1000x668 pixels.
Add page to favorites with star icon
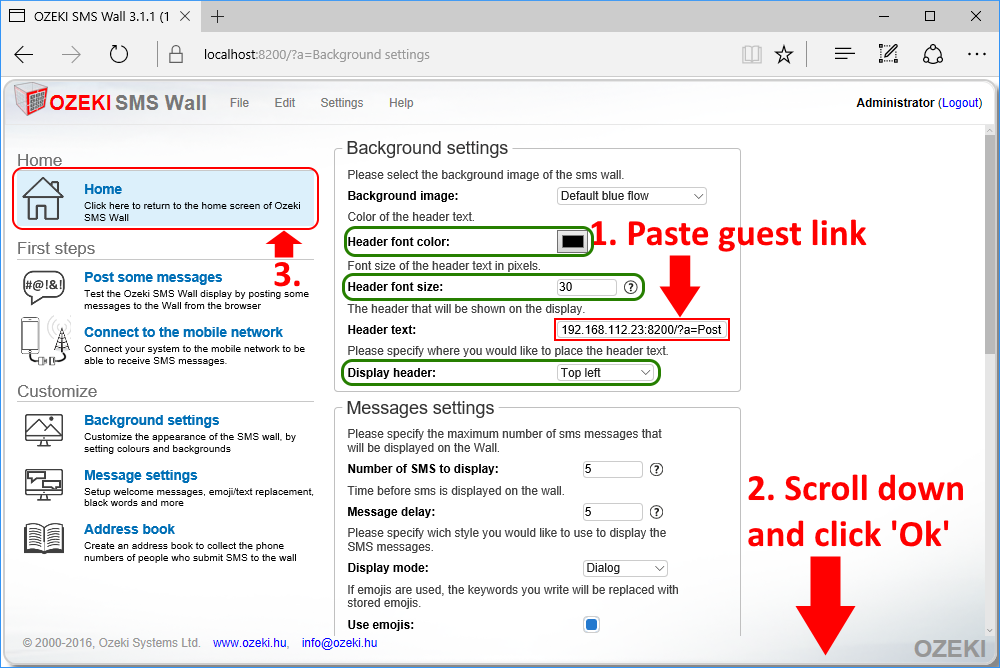(x=784, y=55)
